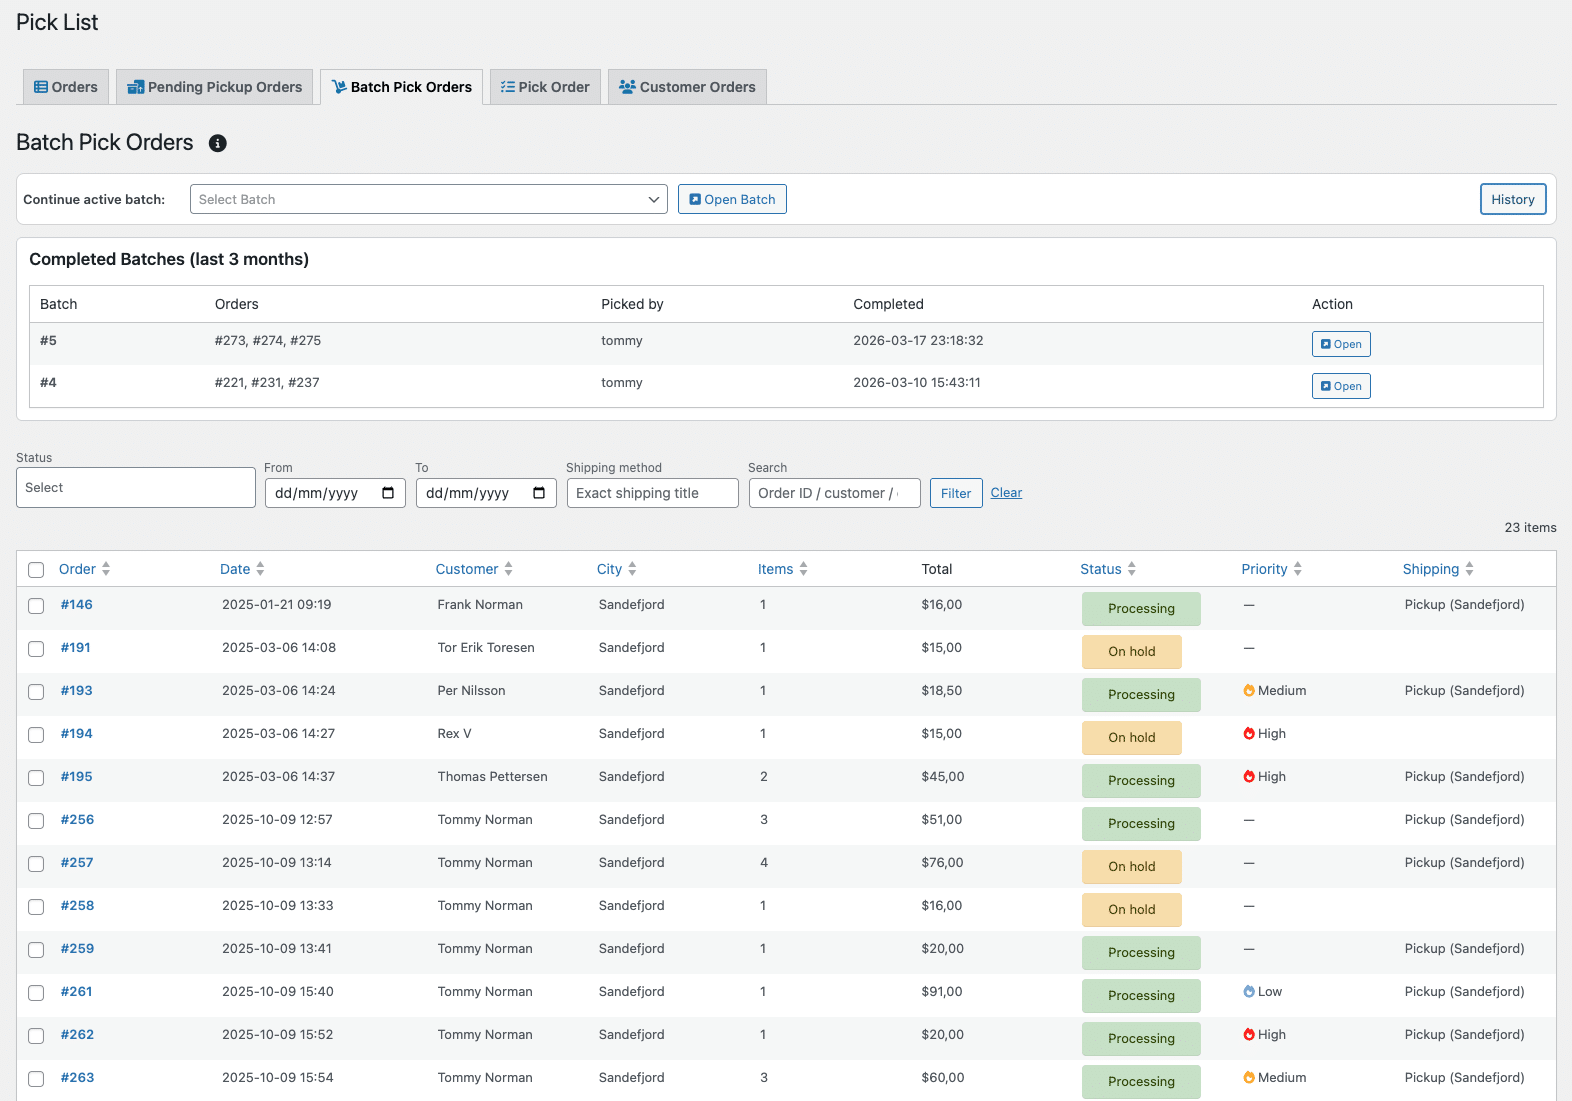Click the Low priority icon for order #261
1572x1101 pixels.
(x=1249, y=992)
